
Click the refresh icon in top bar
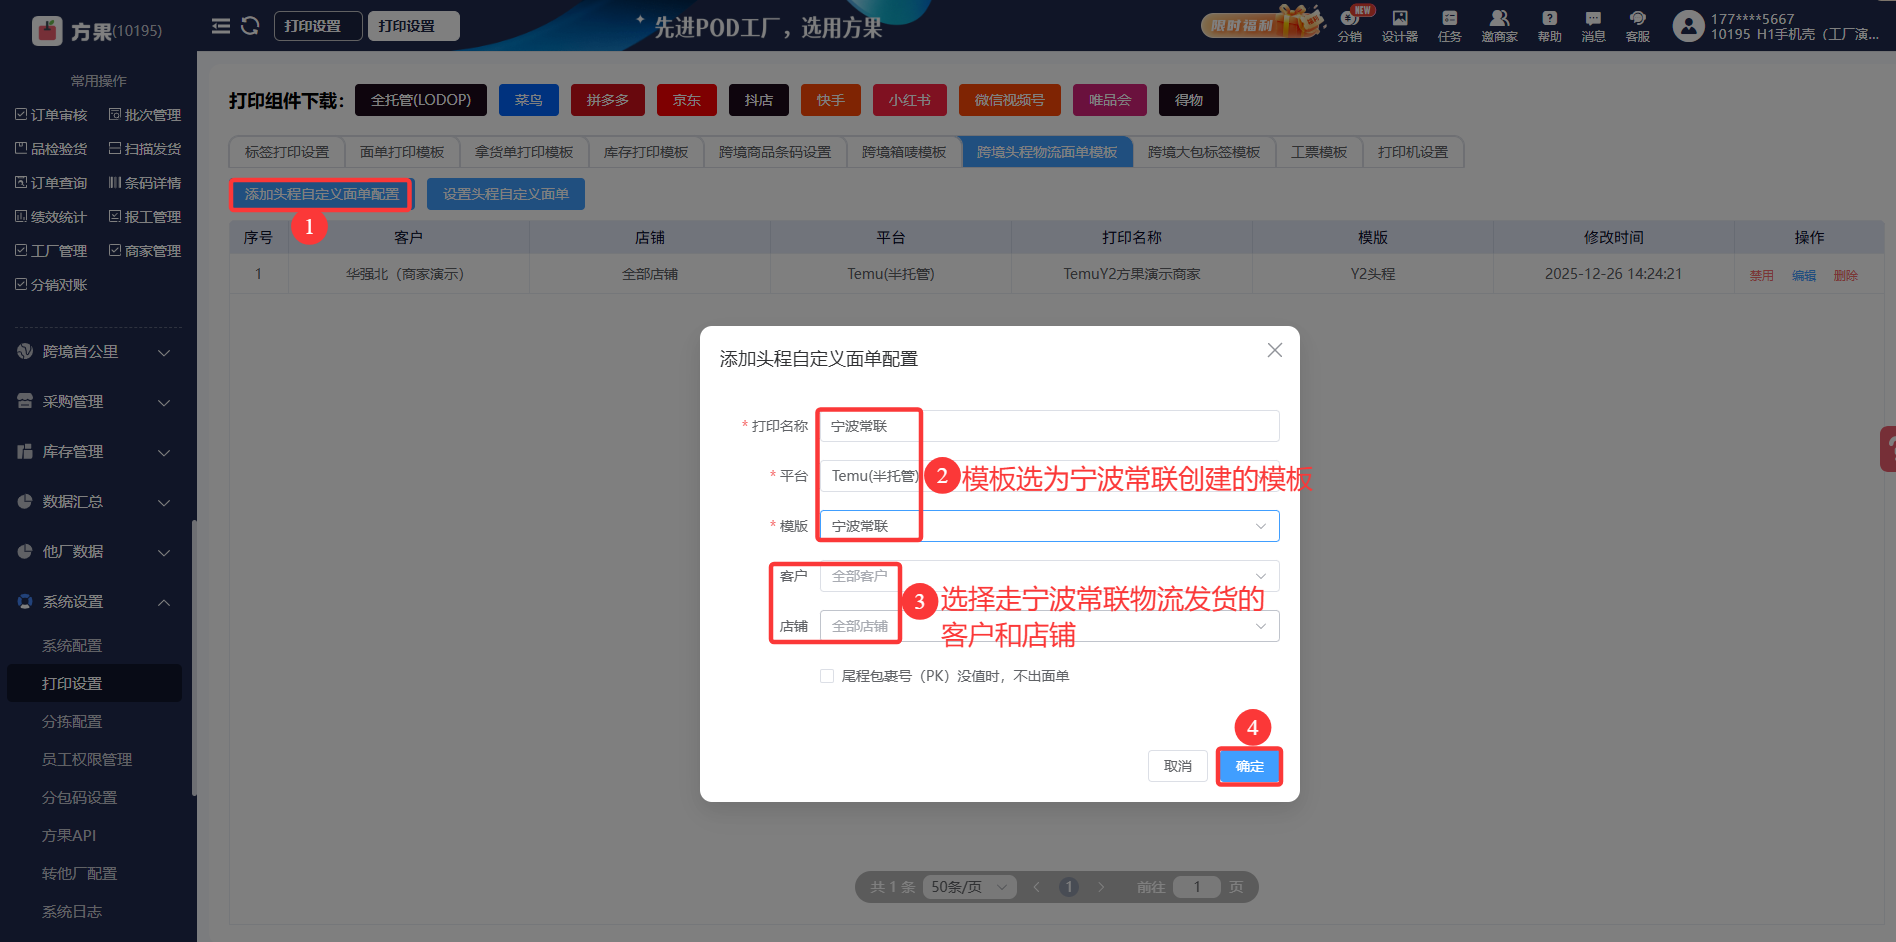pos(250,26)
